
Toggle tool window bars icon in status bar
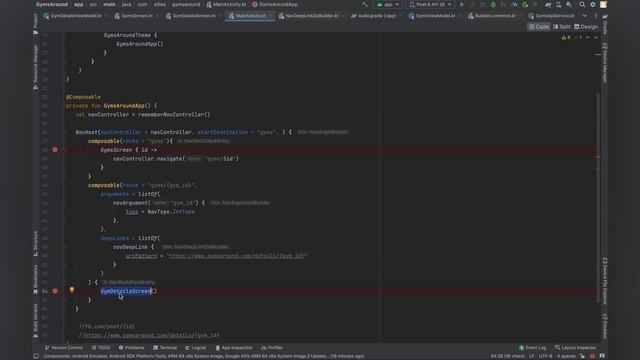point(36,356)
